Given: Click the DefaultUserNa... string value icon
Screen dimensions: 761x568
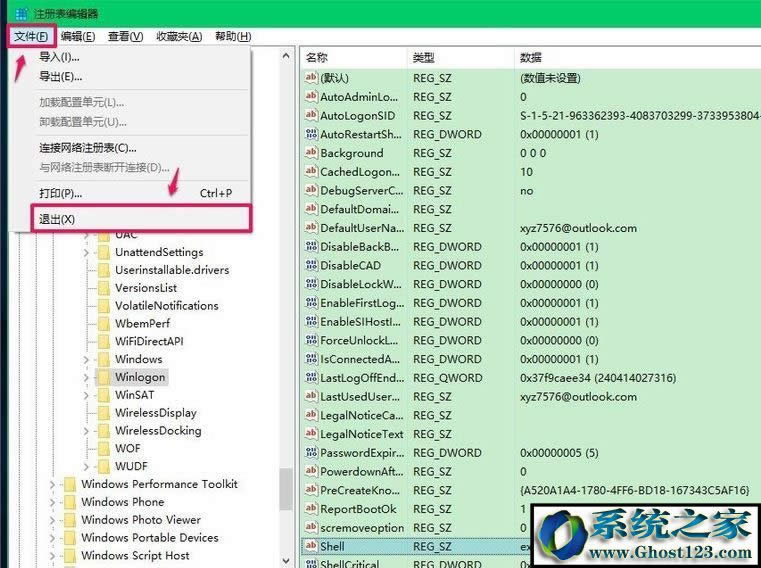Looking at the screenshot, I should tap(311, 227).
